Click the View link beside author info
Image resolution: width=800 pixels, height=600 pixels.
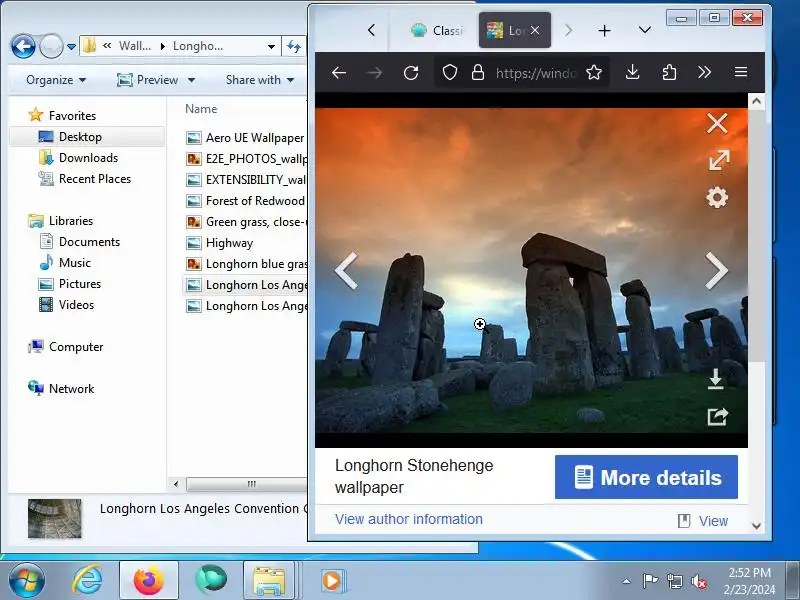713,521
